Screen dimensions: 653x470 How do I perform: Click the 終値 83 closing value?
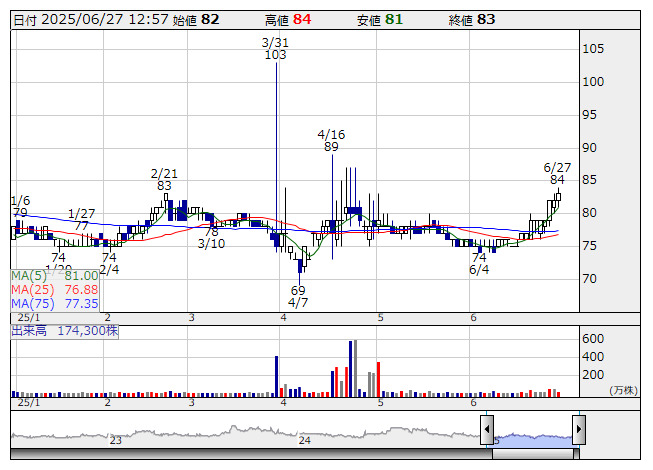(486, 19)
